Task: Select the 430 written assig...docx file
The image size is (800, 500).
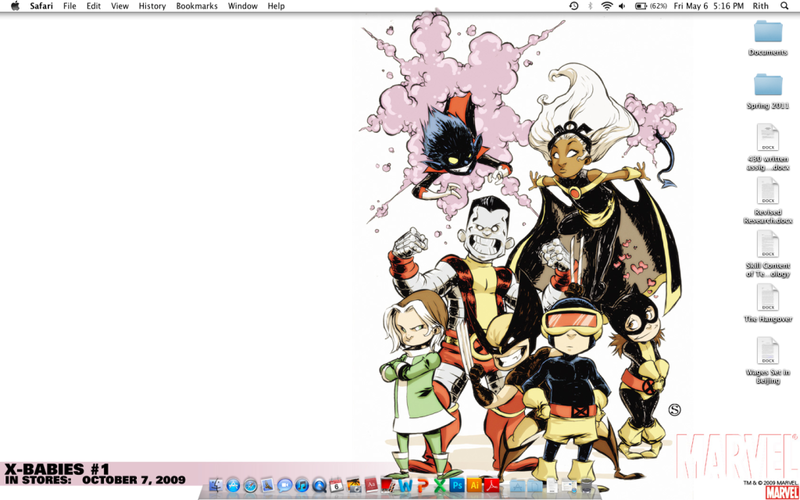Action: click(768, 147)
